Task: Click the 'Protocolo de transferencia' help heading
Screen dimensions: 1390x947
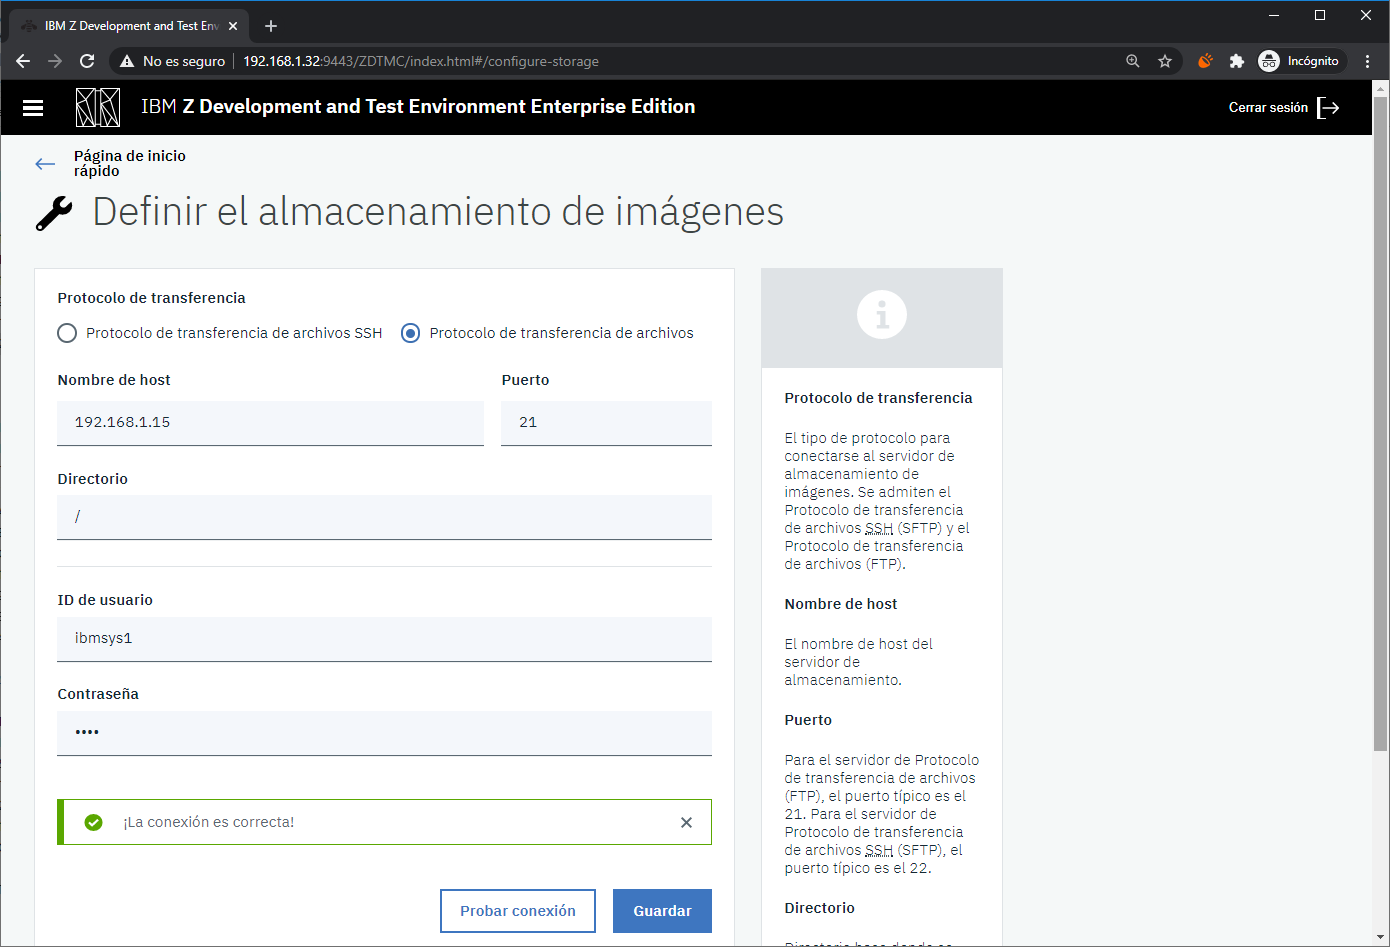Action: 878,398
